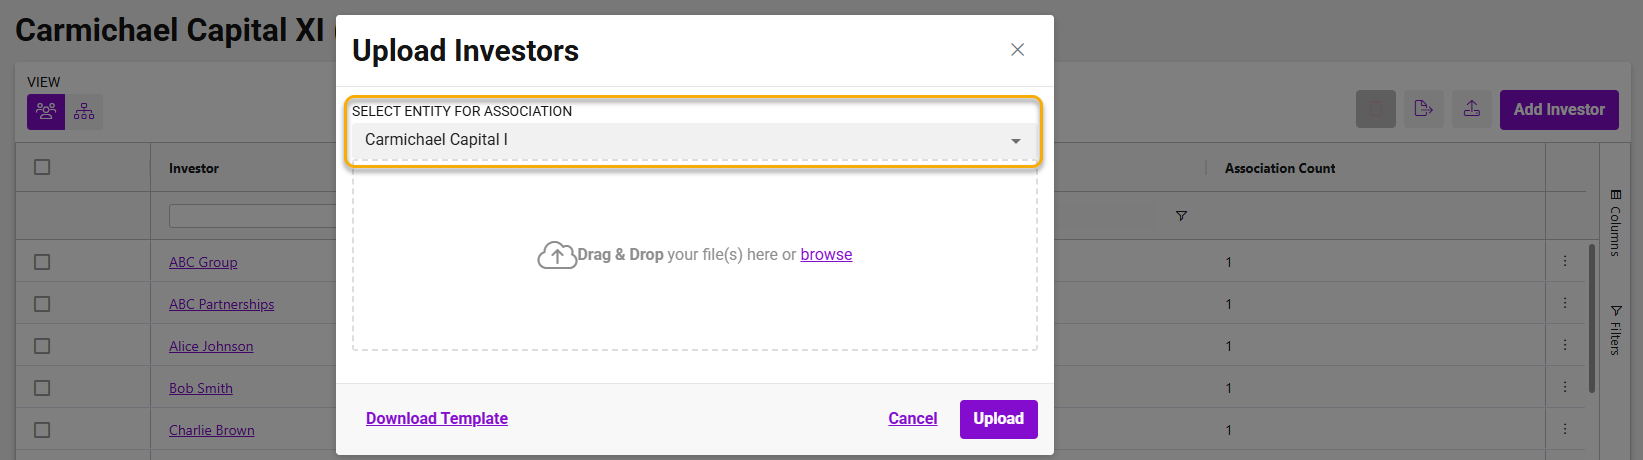The width and height of the screenshot is (1643, 460).
Task: Click the Investor column filter text box
Action: point(252,216)
